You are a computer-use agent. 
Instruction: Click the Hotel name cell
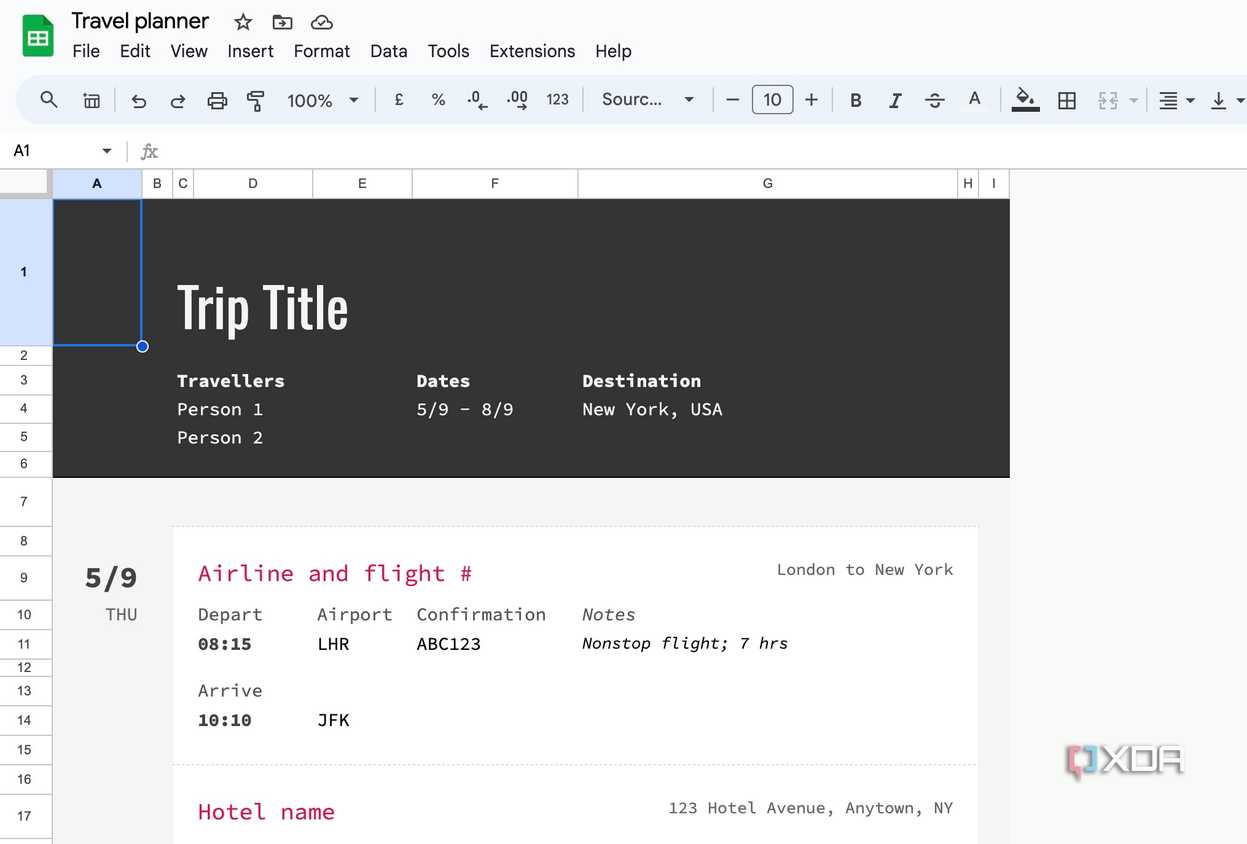pyautogui.click(x=266, y=812)
